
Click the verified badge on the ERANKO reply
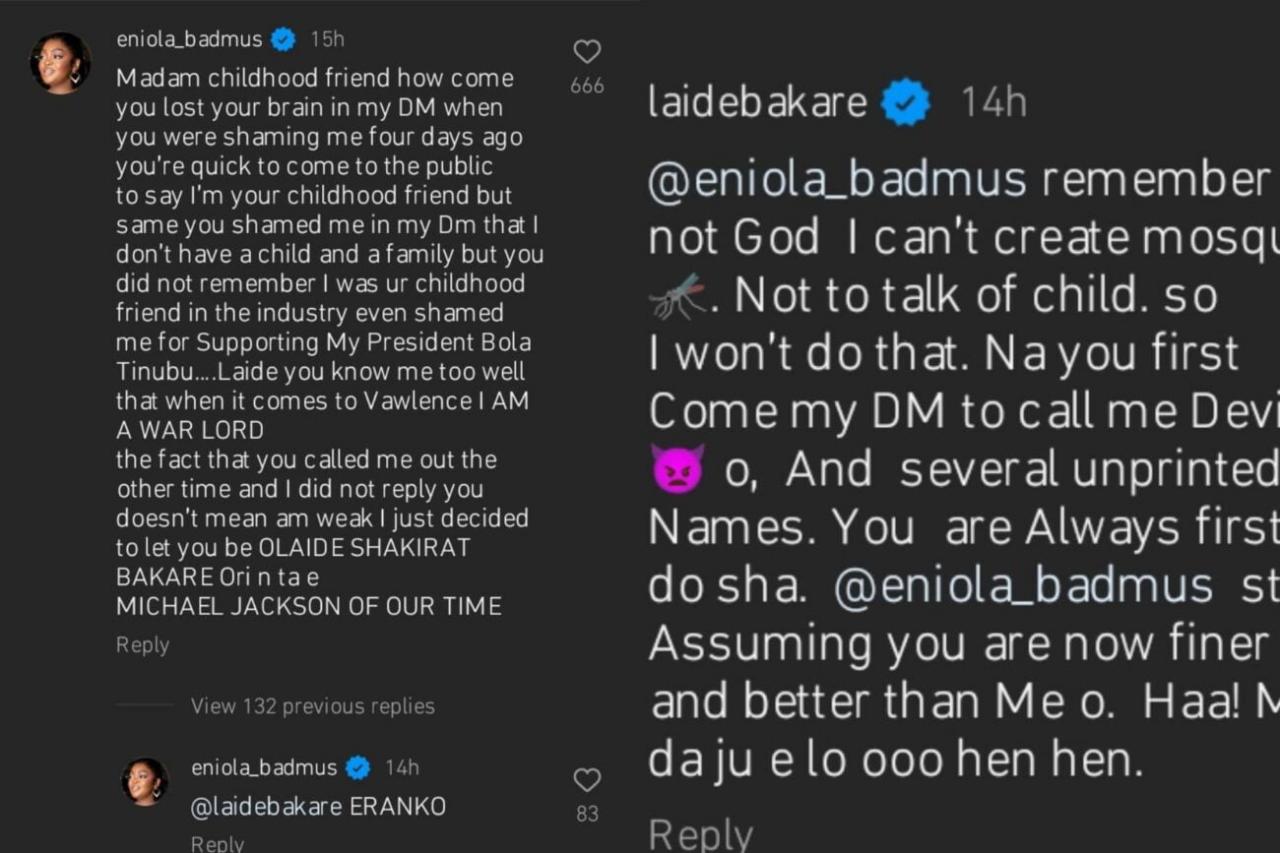358,767
